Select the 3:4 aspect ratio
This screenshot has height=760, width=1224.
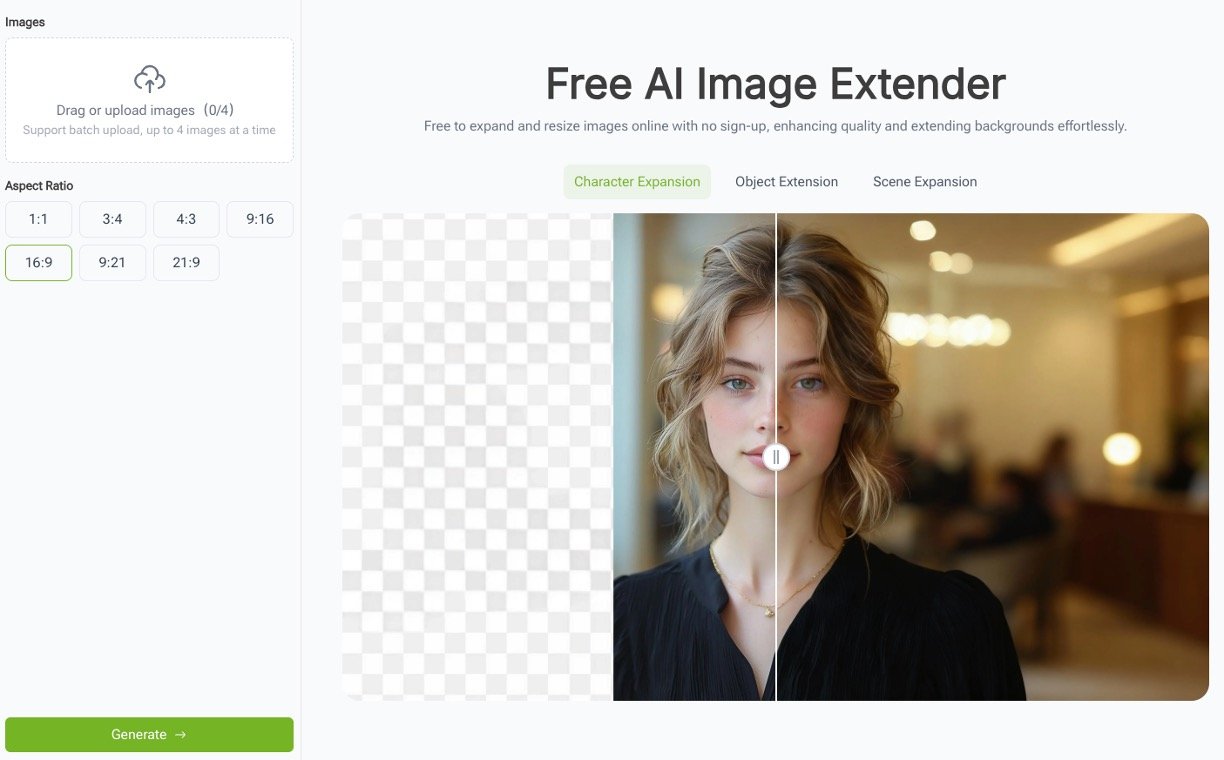(112, 219)
